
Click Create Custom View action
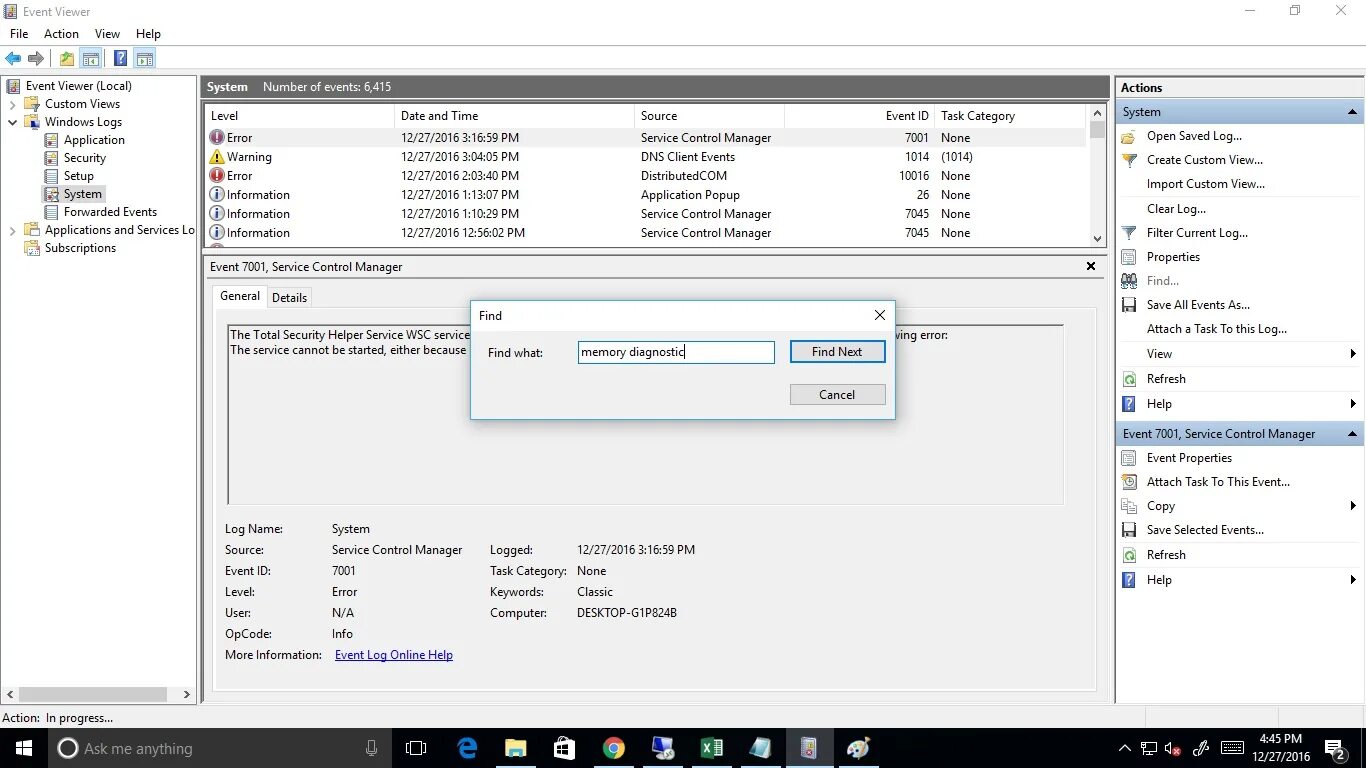[1204, 160]
